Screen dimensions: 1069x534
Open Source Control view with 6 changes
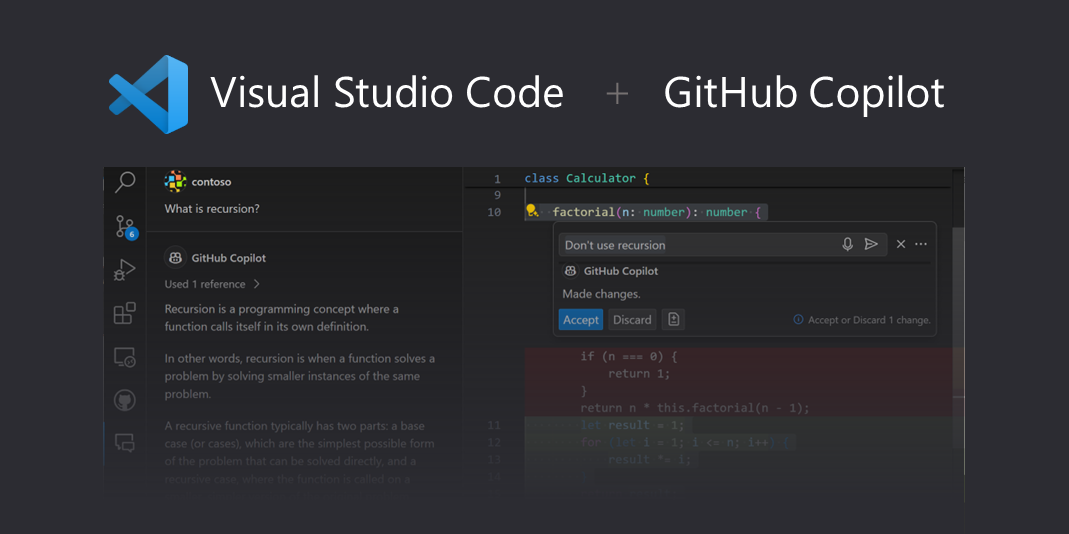coord(125,226)
